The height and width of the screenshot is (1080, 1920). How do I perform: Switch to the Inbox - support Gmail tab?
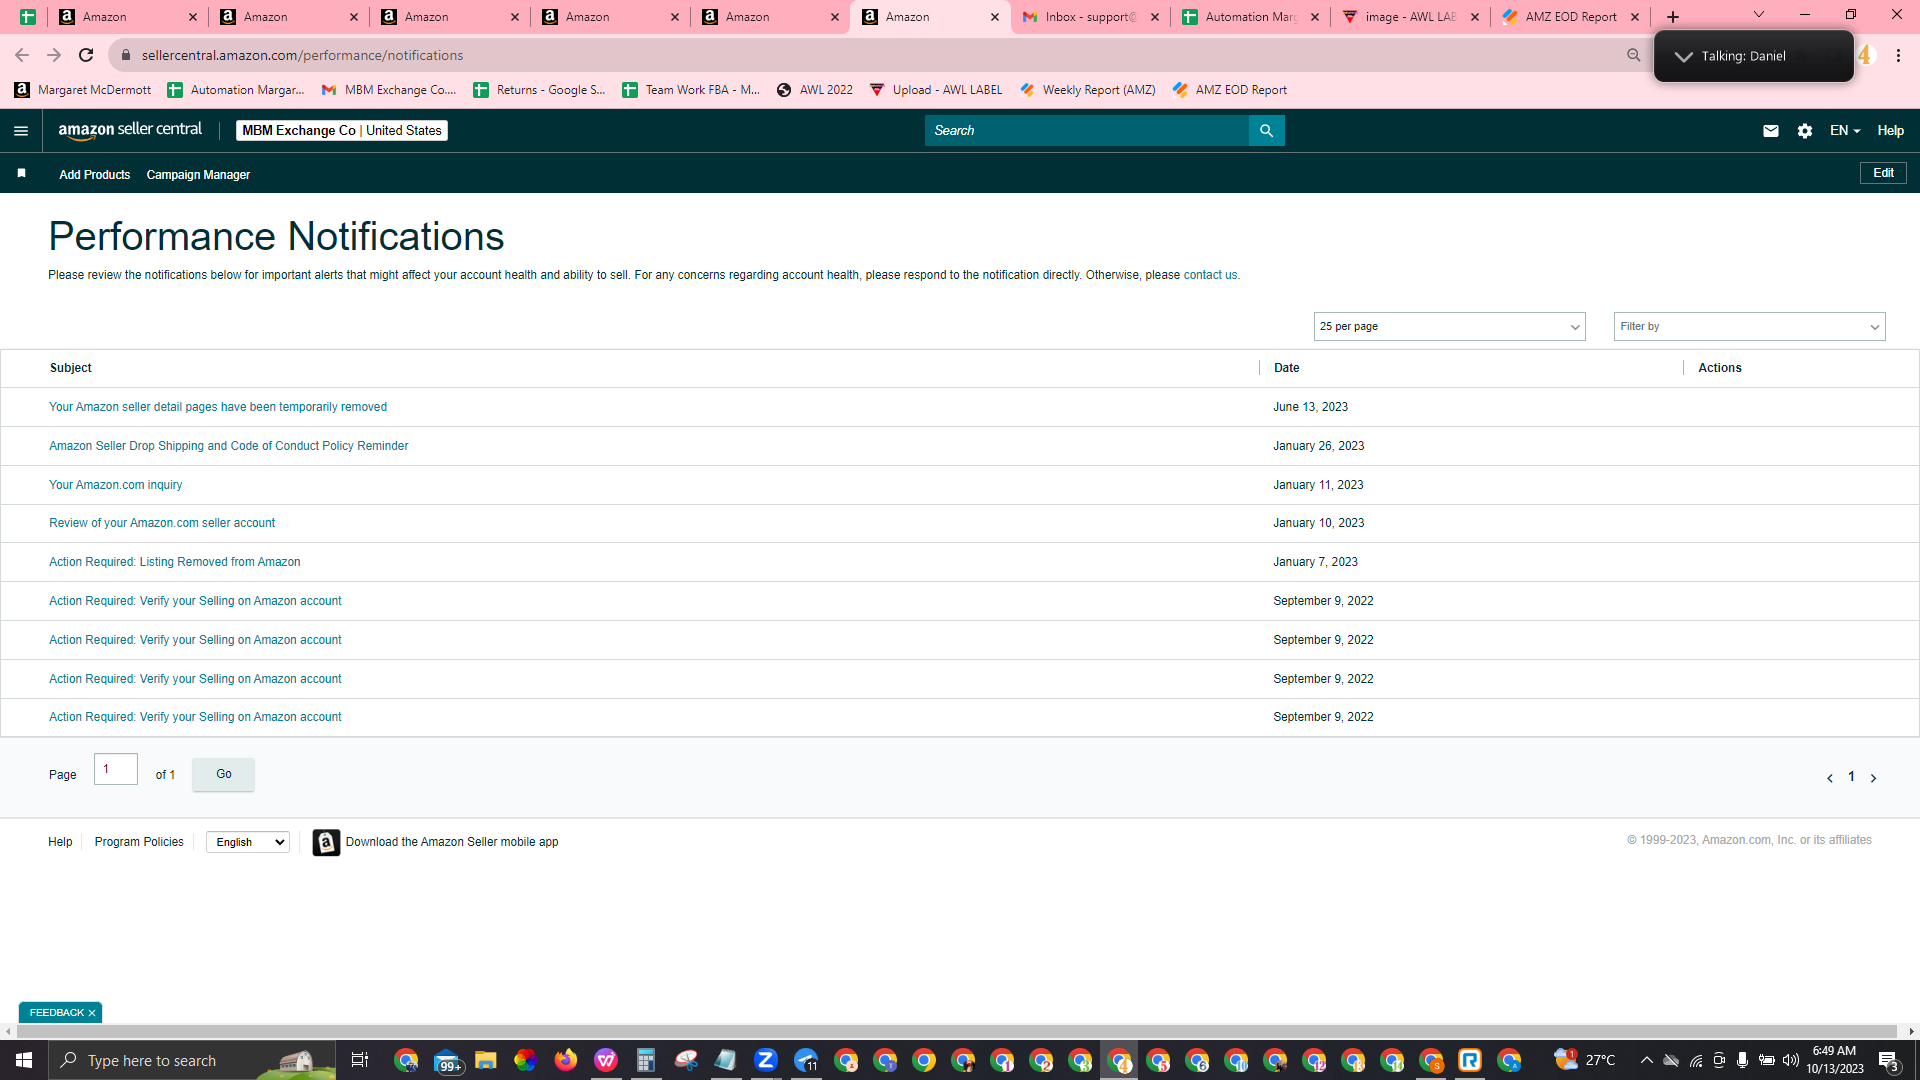coord(1090,17)
